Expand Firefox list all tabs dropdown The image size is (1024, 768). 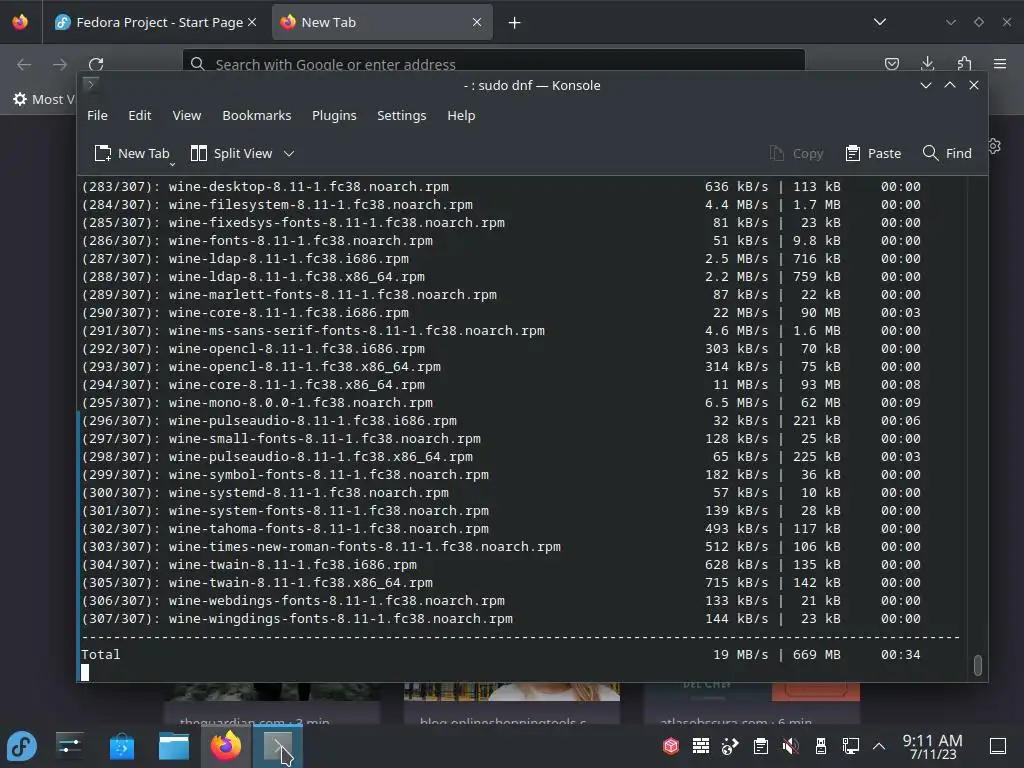(880, 22)
